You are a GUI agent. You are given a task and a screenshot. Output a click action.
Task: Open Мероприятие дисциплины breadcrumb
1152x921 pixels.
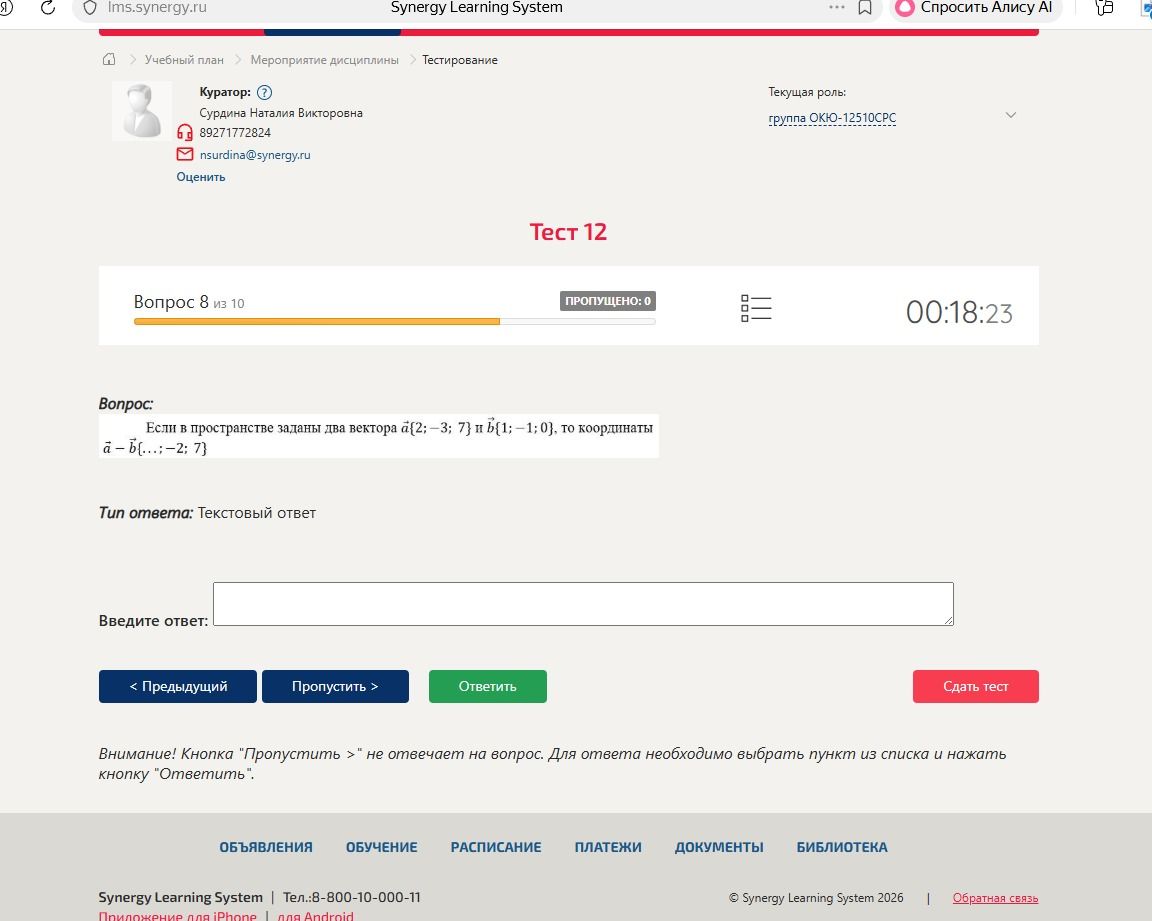tap(324, 59)
